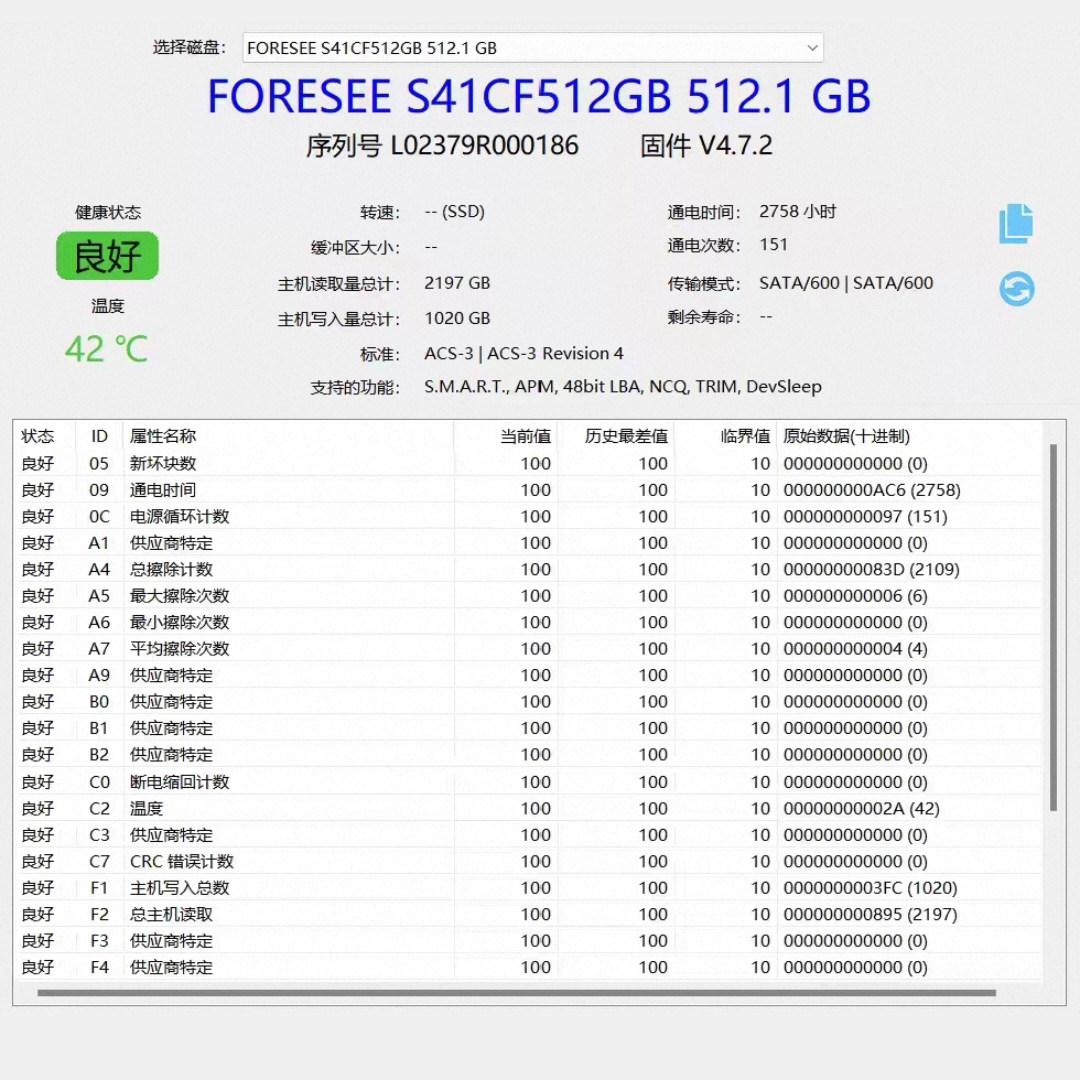1080x1080 pixels.
Task: Select the B2 供应商特定 row
Action: (x=528, y=754)
